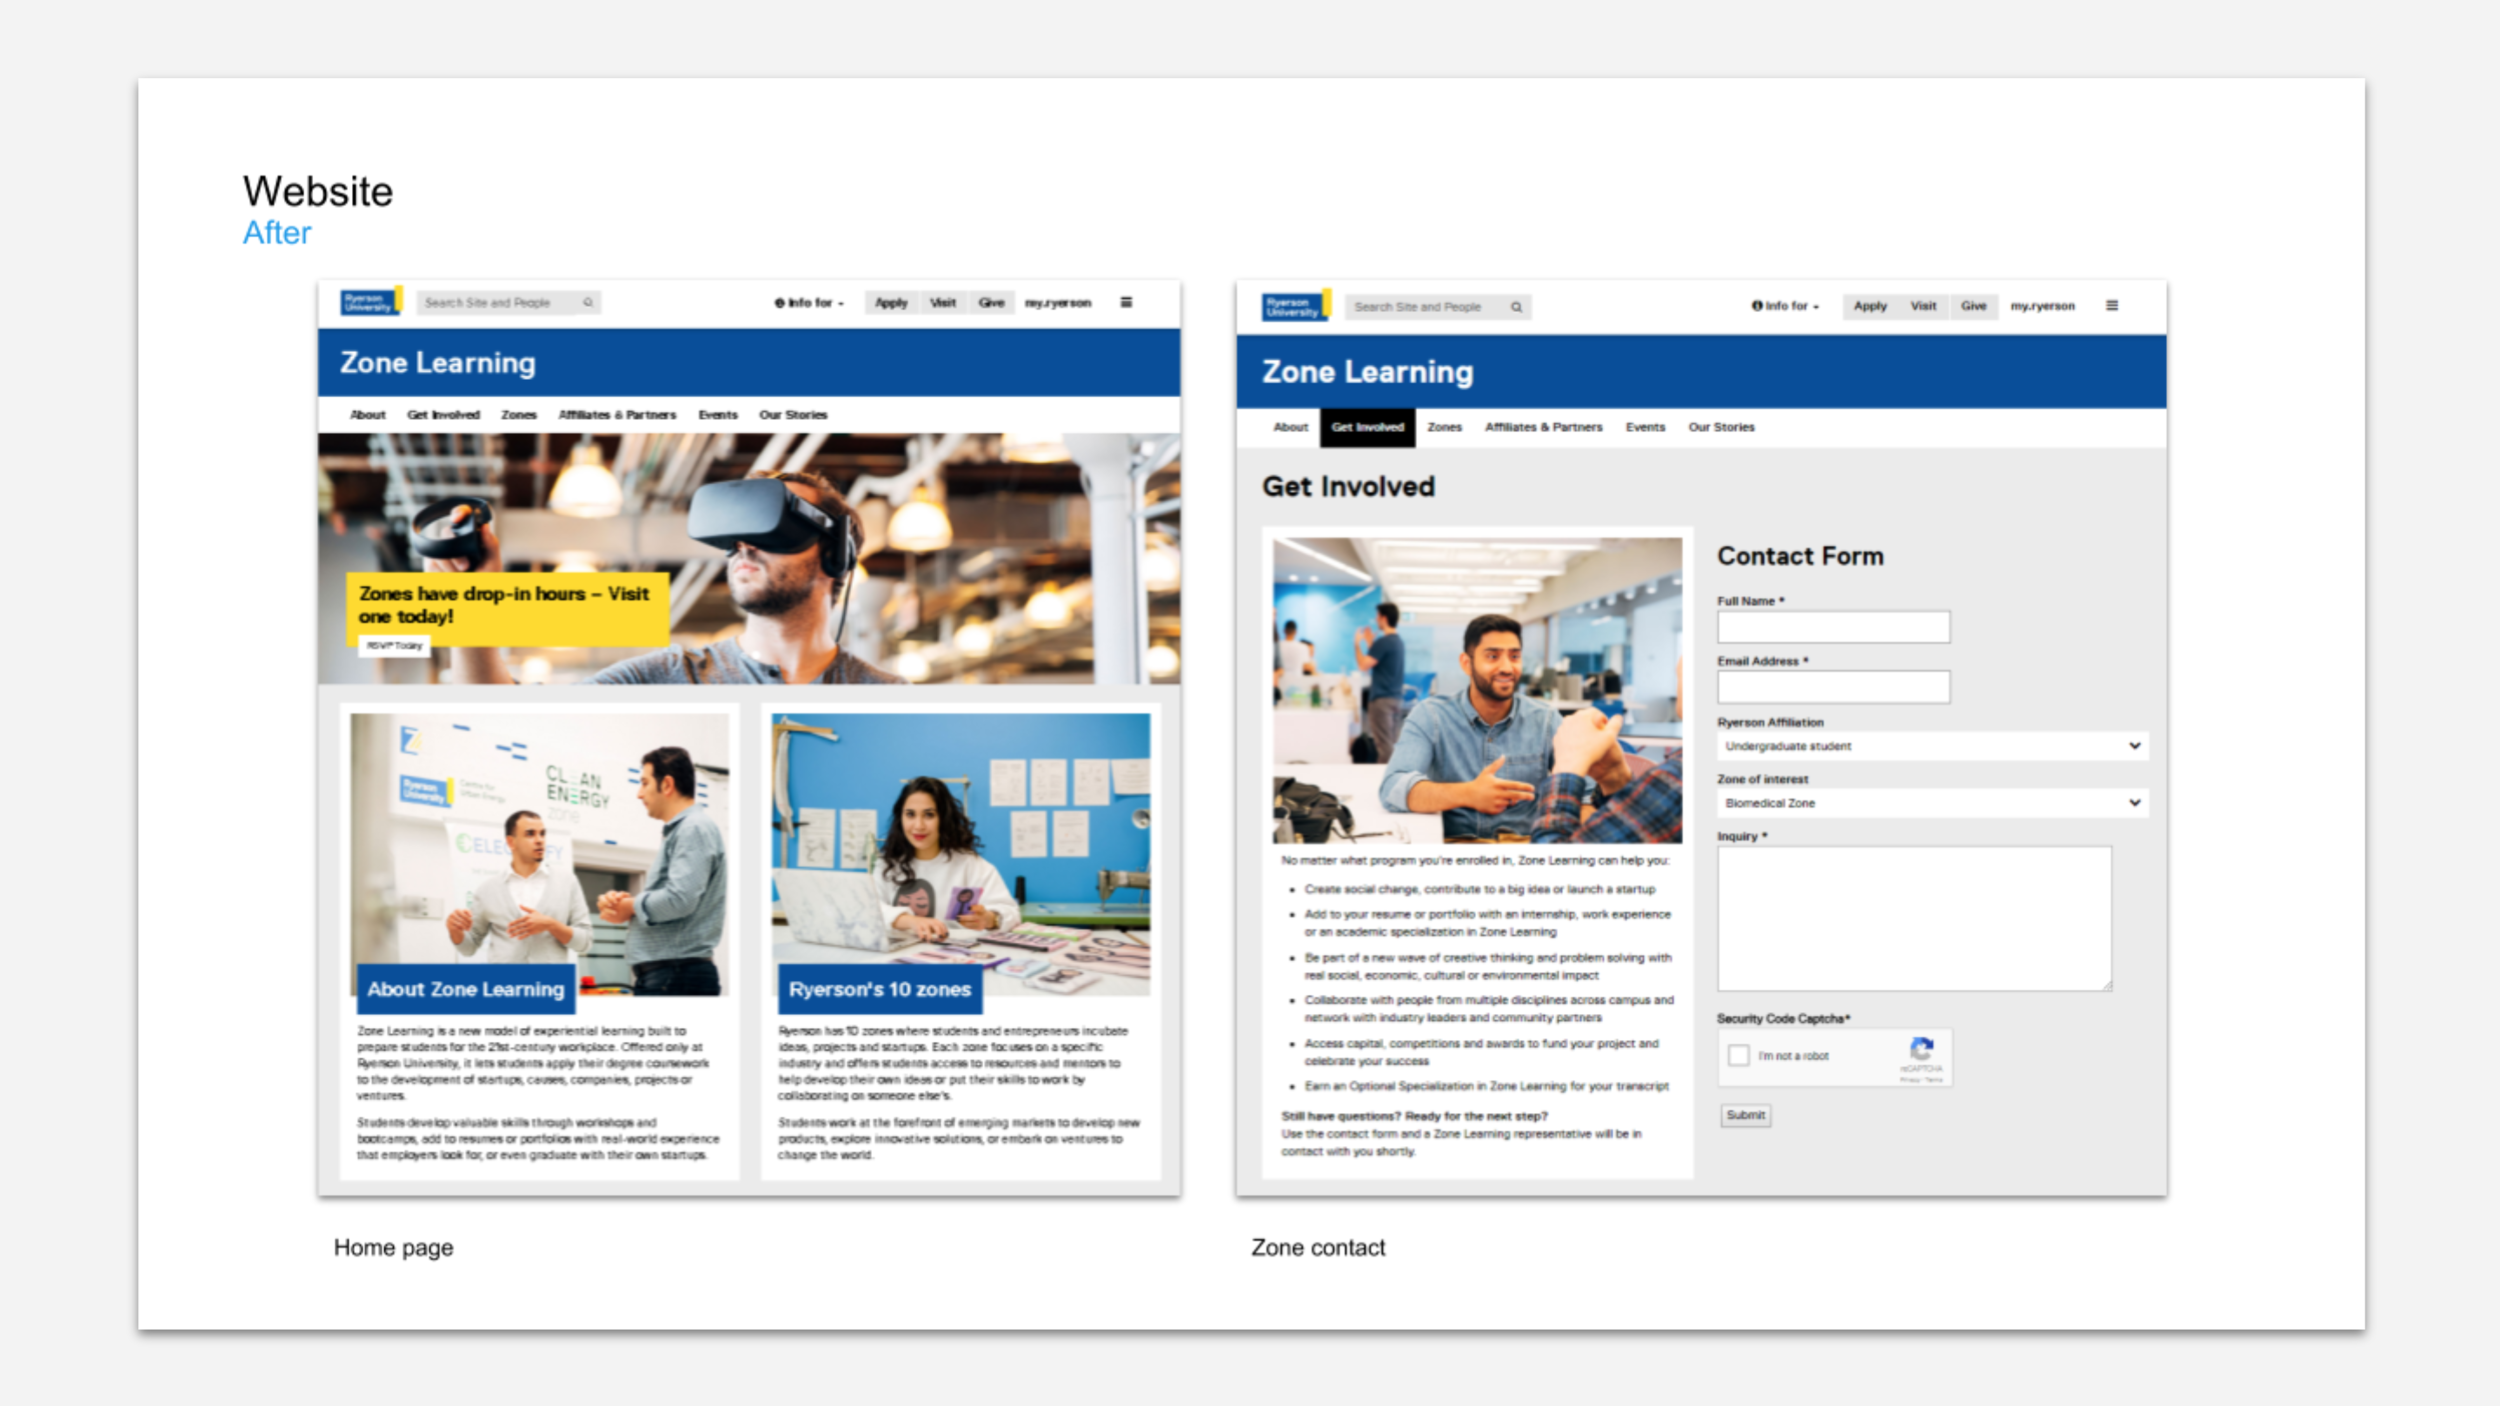Screen dimensions: 2500x1406
Task: Select the Get Involved tab on the contact page
Action: click(x=1367, y=427)
